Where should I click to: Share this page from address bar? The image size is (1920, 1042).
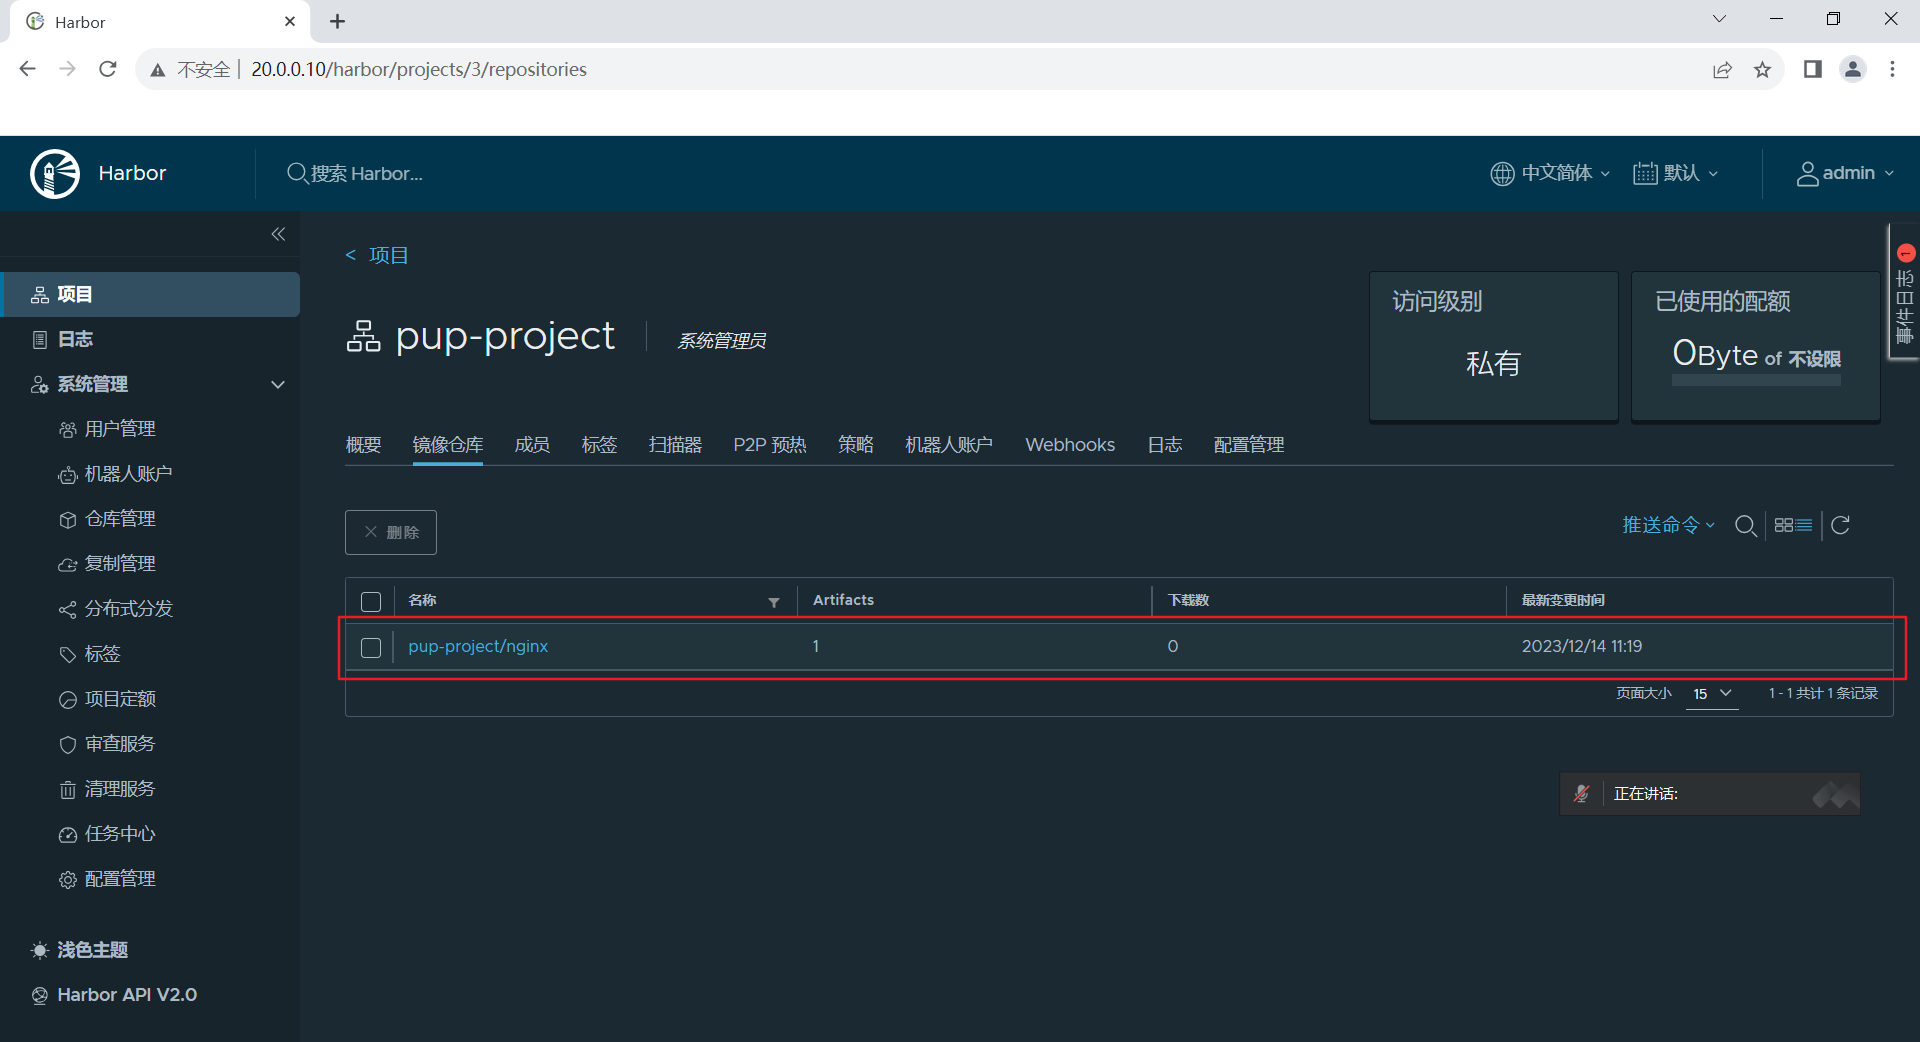pos(1722,69)
